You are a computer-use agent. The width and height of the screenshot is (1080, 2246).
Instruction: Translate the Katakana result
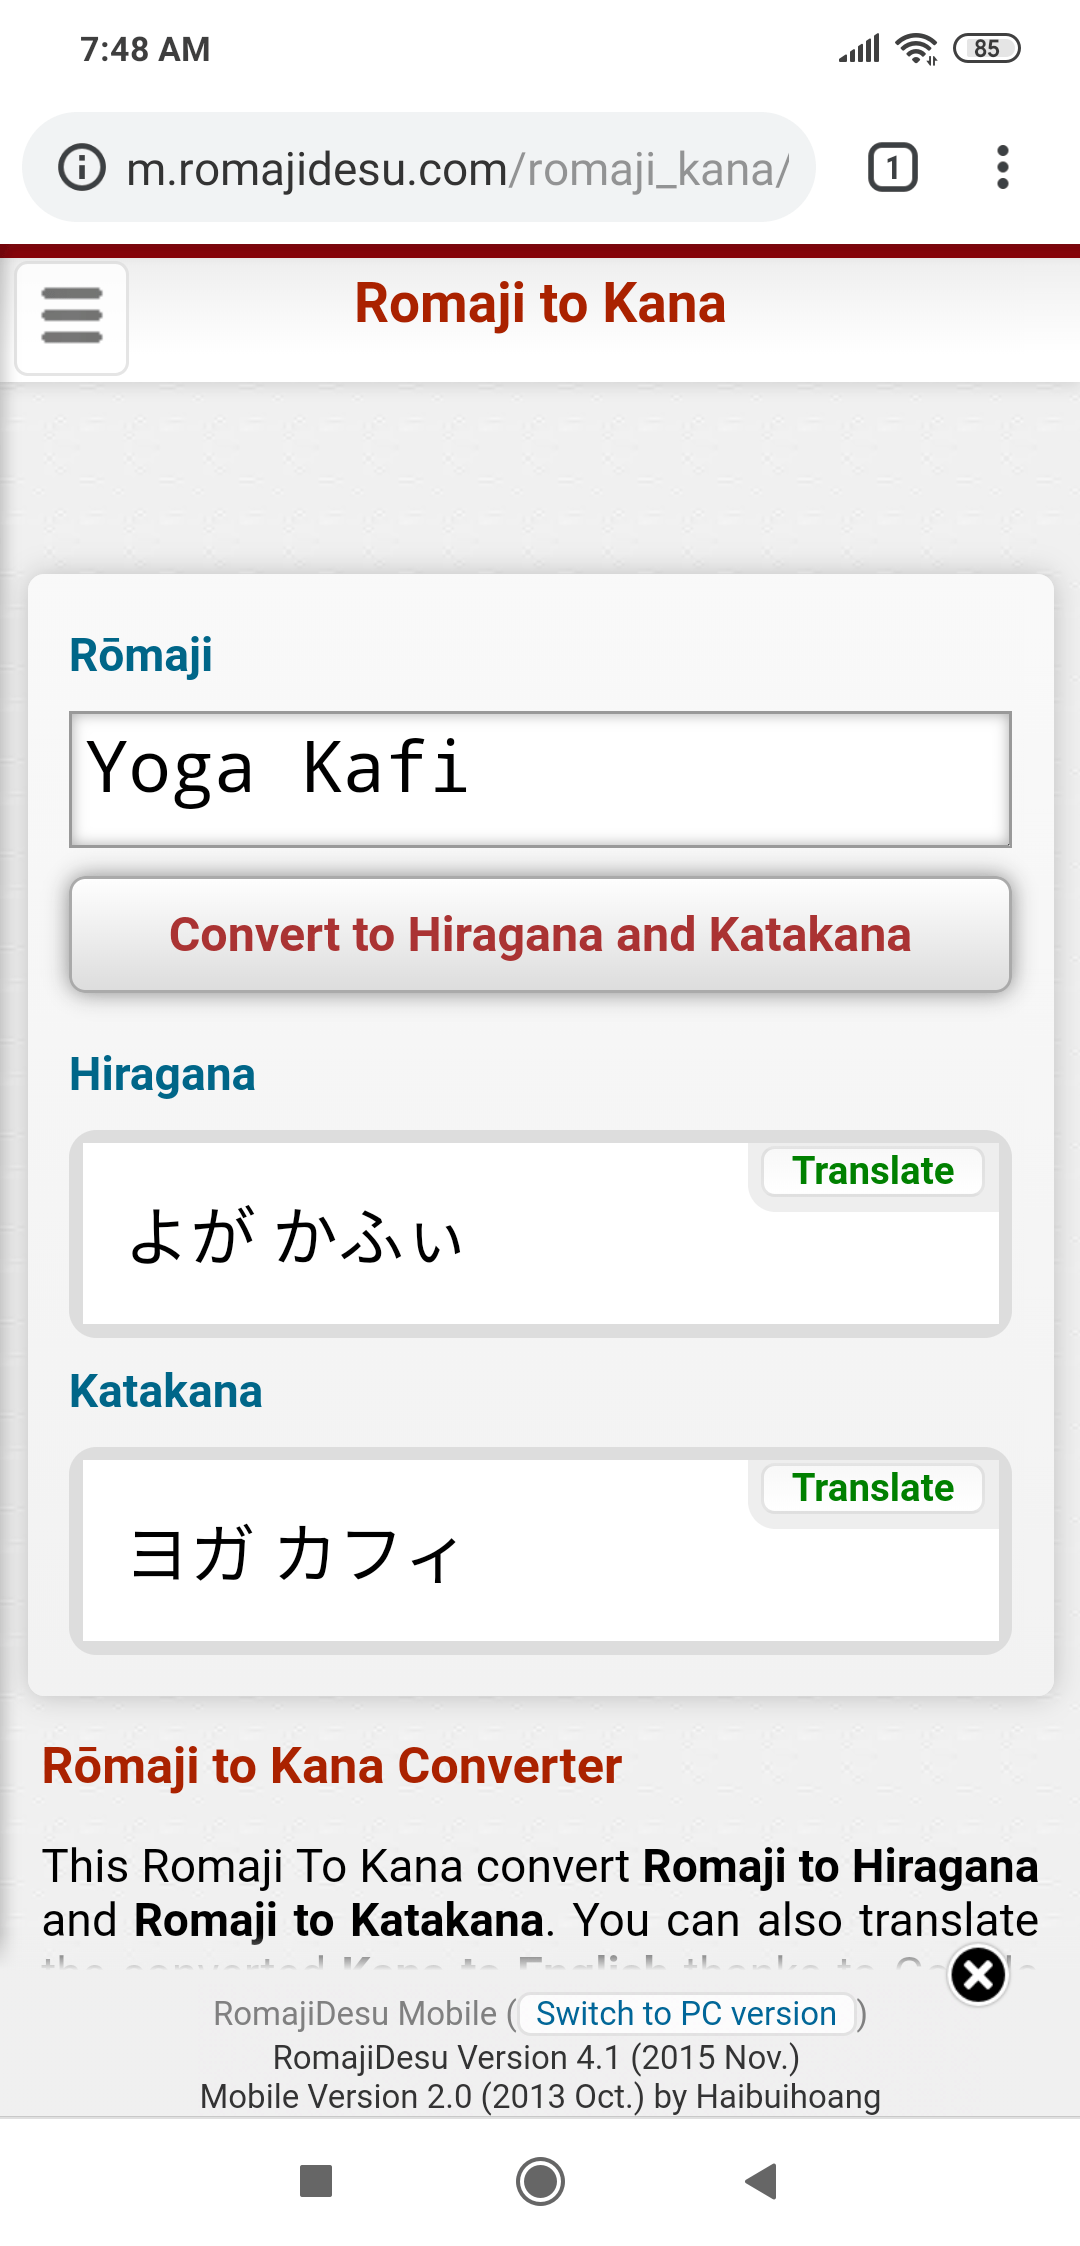872,1488
